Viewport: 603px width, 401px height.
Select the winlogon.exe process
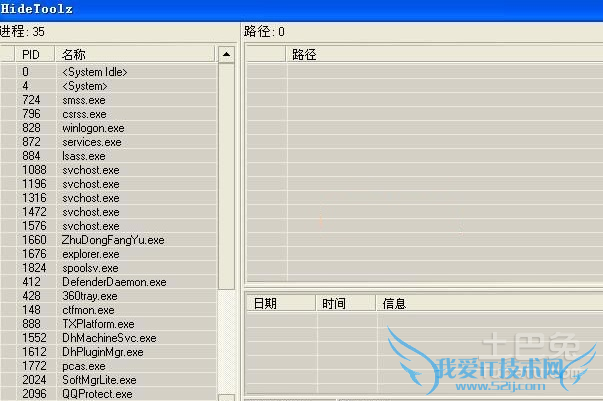tap(108, 128)
